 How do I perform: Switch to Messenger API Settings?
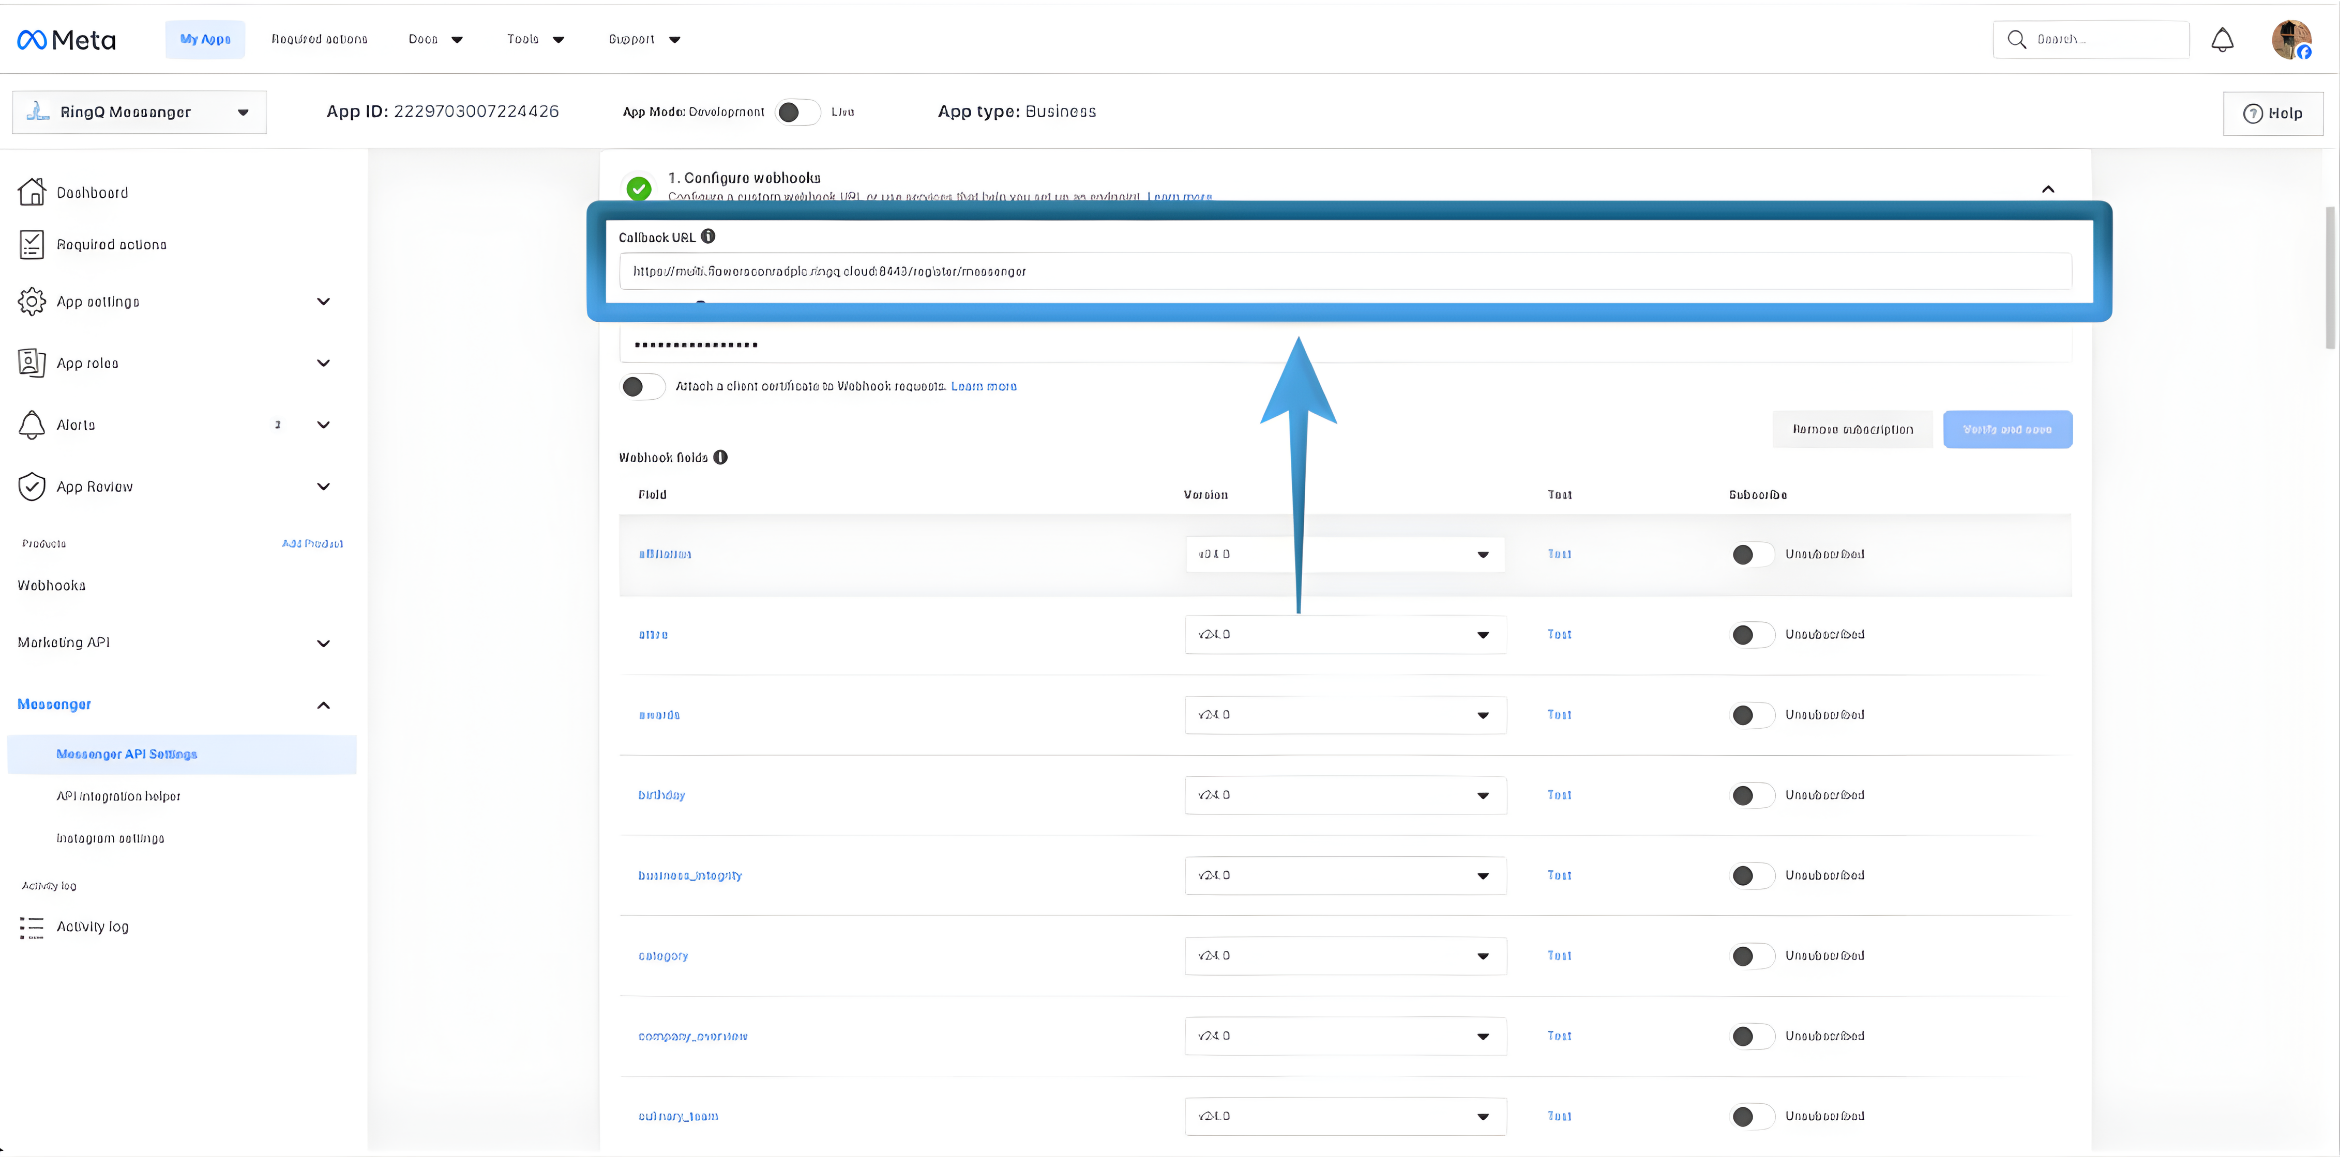coord(128,754)
